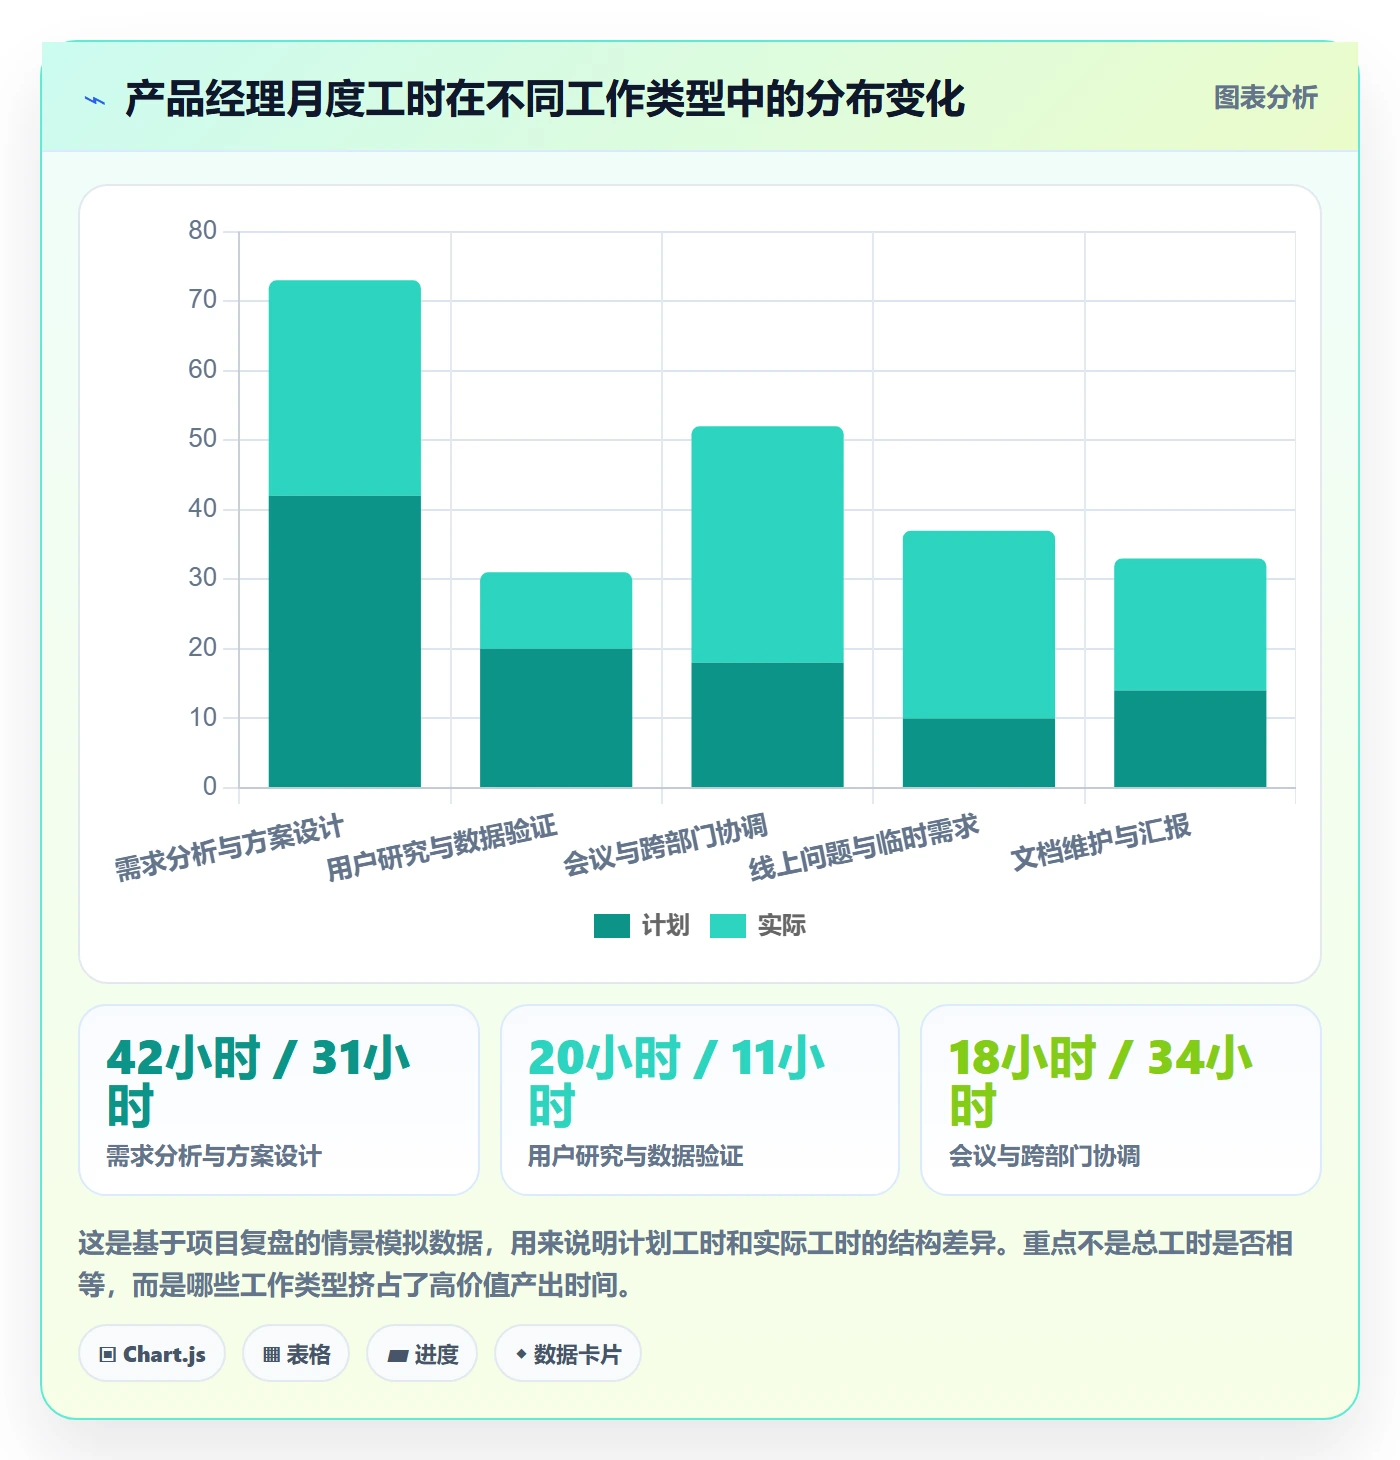
Task: Toggle the 计划 legend color box
Action: pos(611,926)
